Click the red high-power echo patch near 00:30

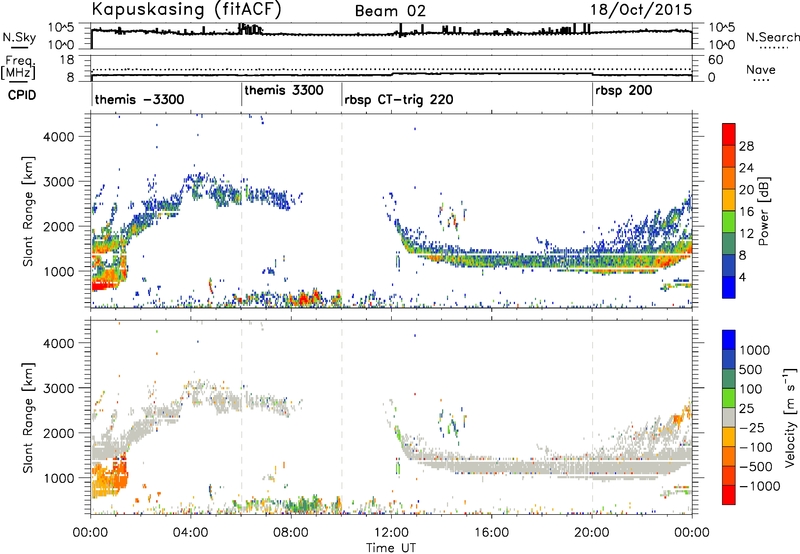pos(105,286)
